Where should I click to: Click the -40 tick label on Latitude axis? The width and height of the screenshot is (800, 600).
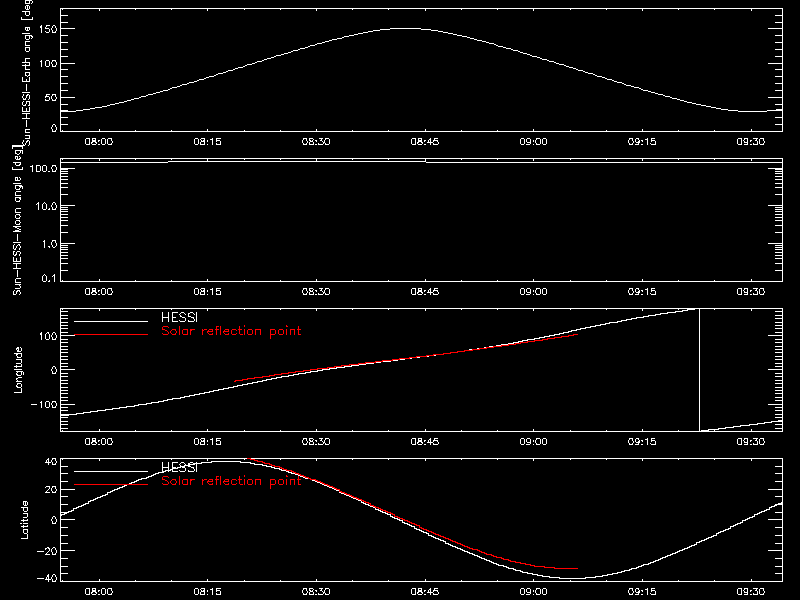point(47,578)
